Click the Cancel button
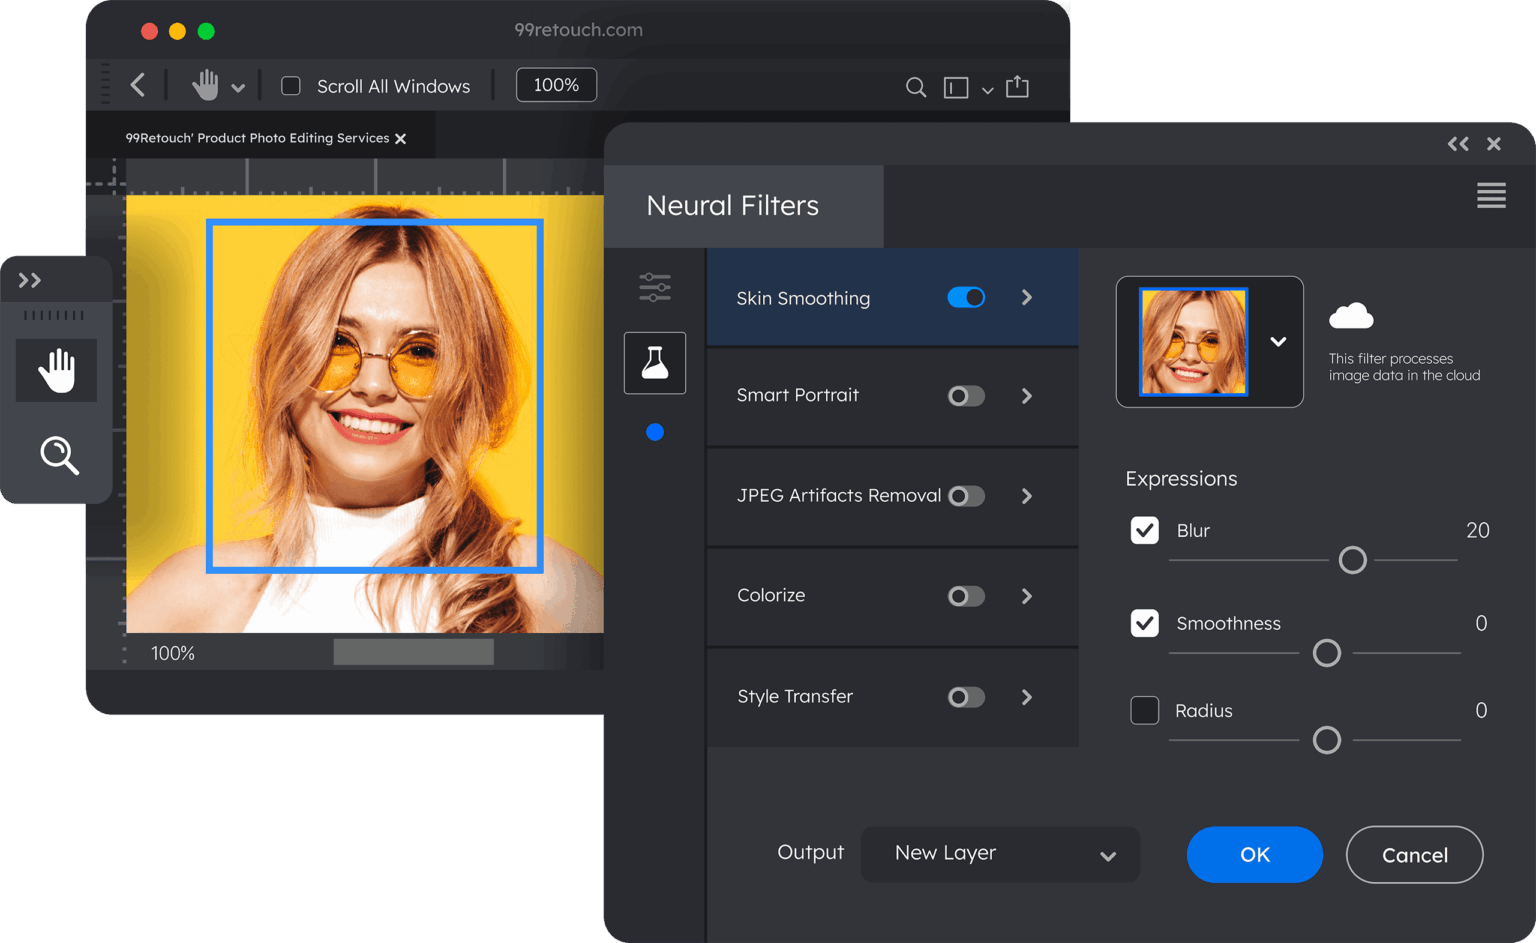 (x=1414, y=855)
